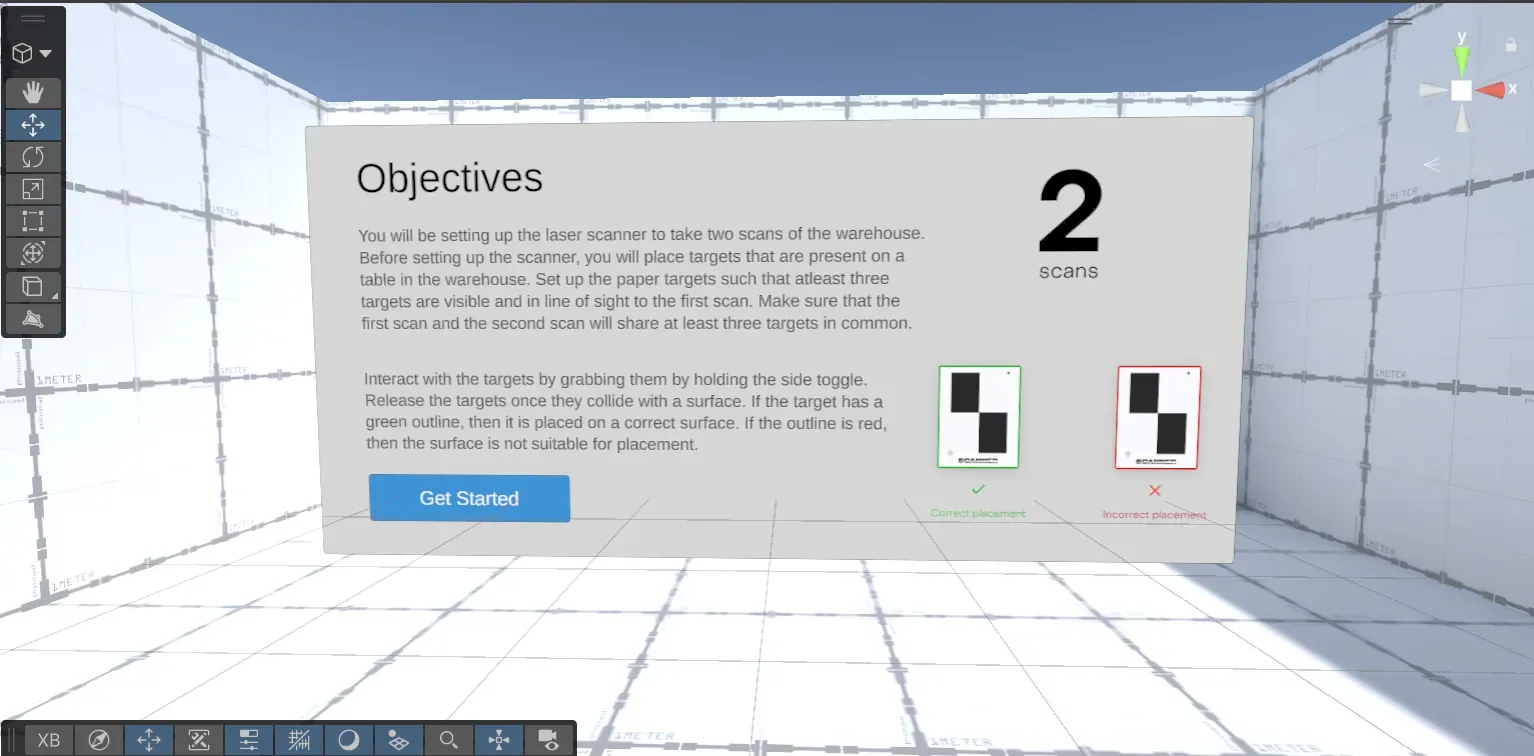The image size is (1534, 756).
Task: Click the Get Started button
Action: coord(469,498)
